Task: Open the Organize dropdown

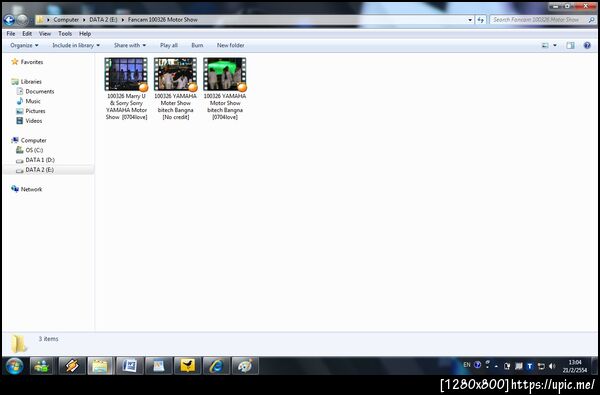Action: (24, 45)
